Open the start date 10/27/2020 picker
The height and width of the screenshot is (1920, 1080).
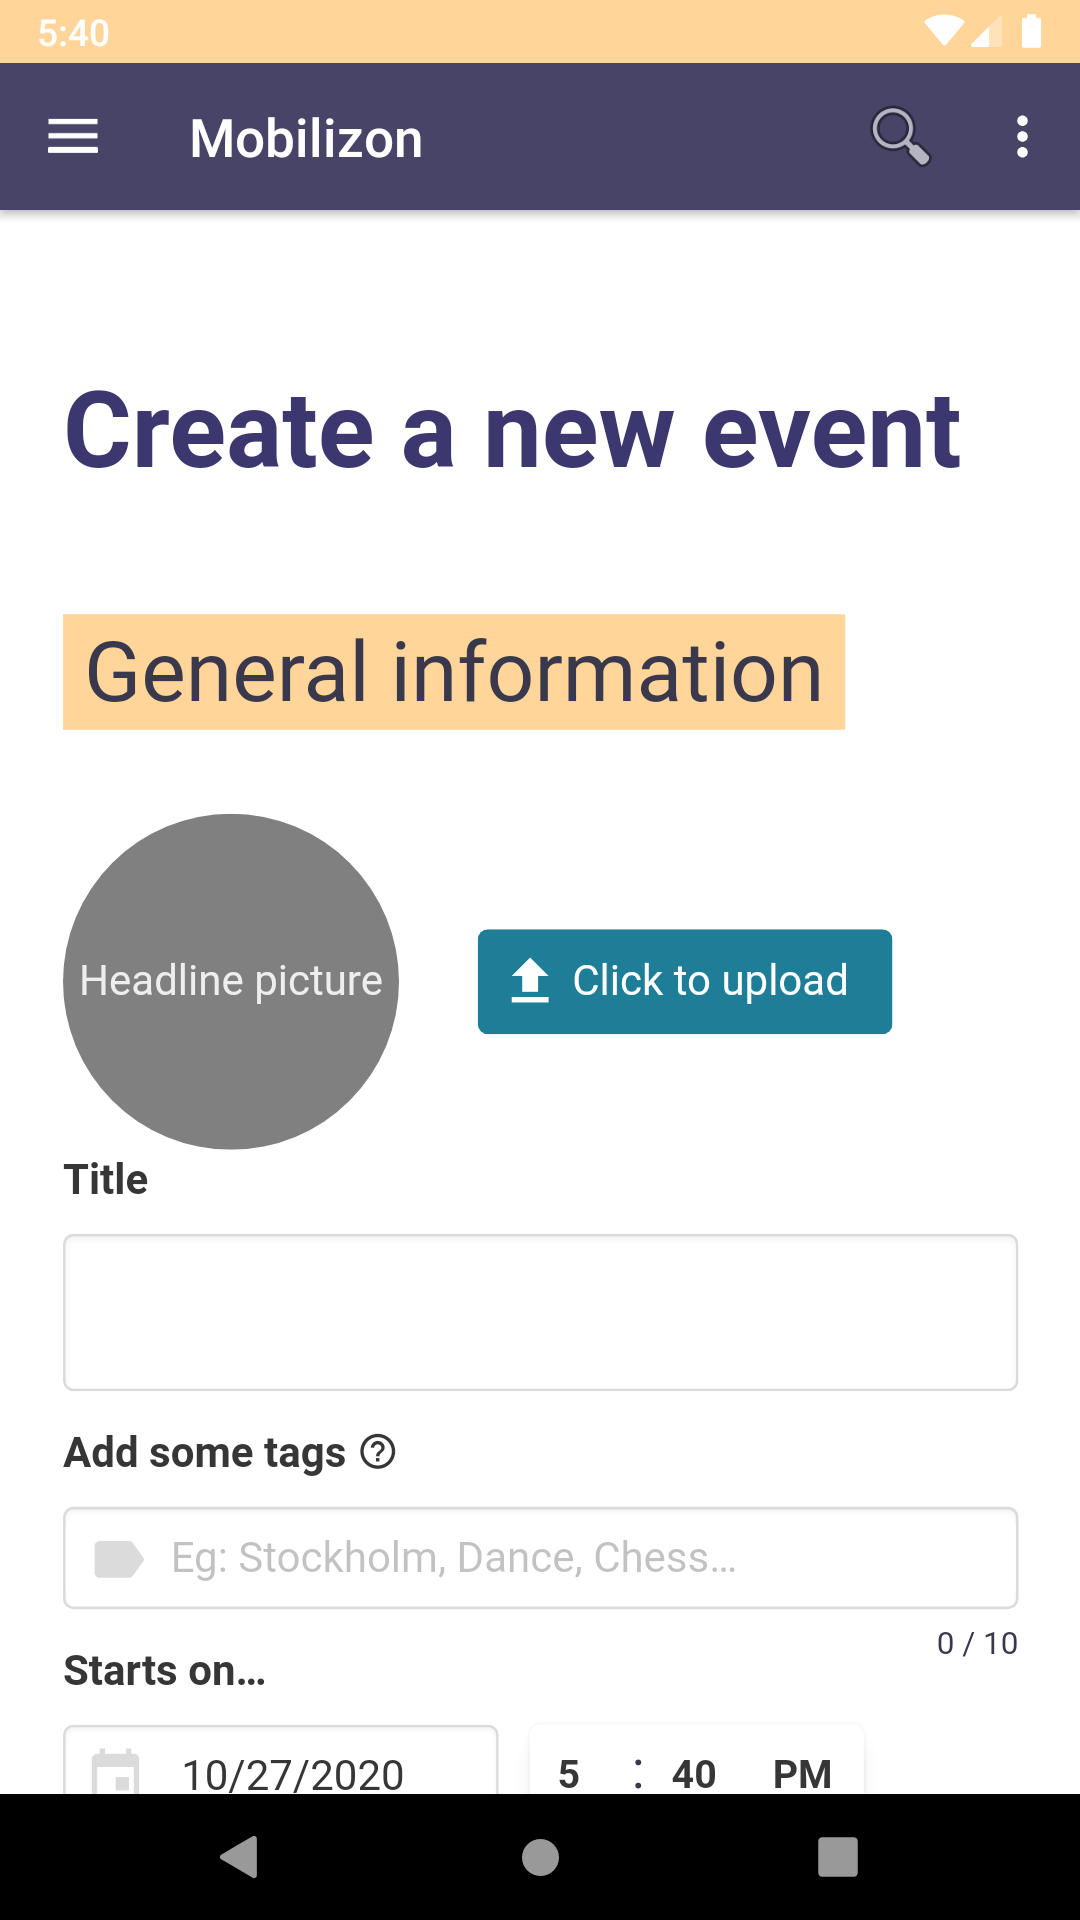292,1774
